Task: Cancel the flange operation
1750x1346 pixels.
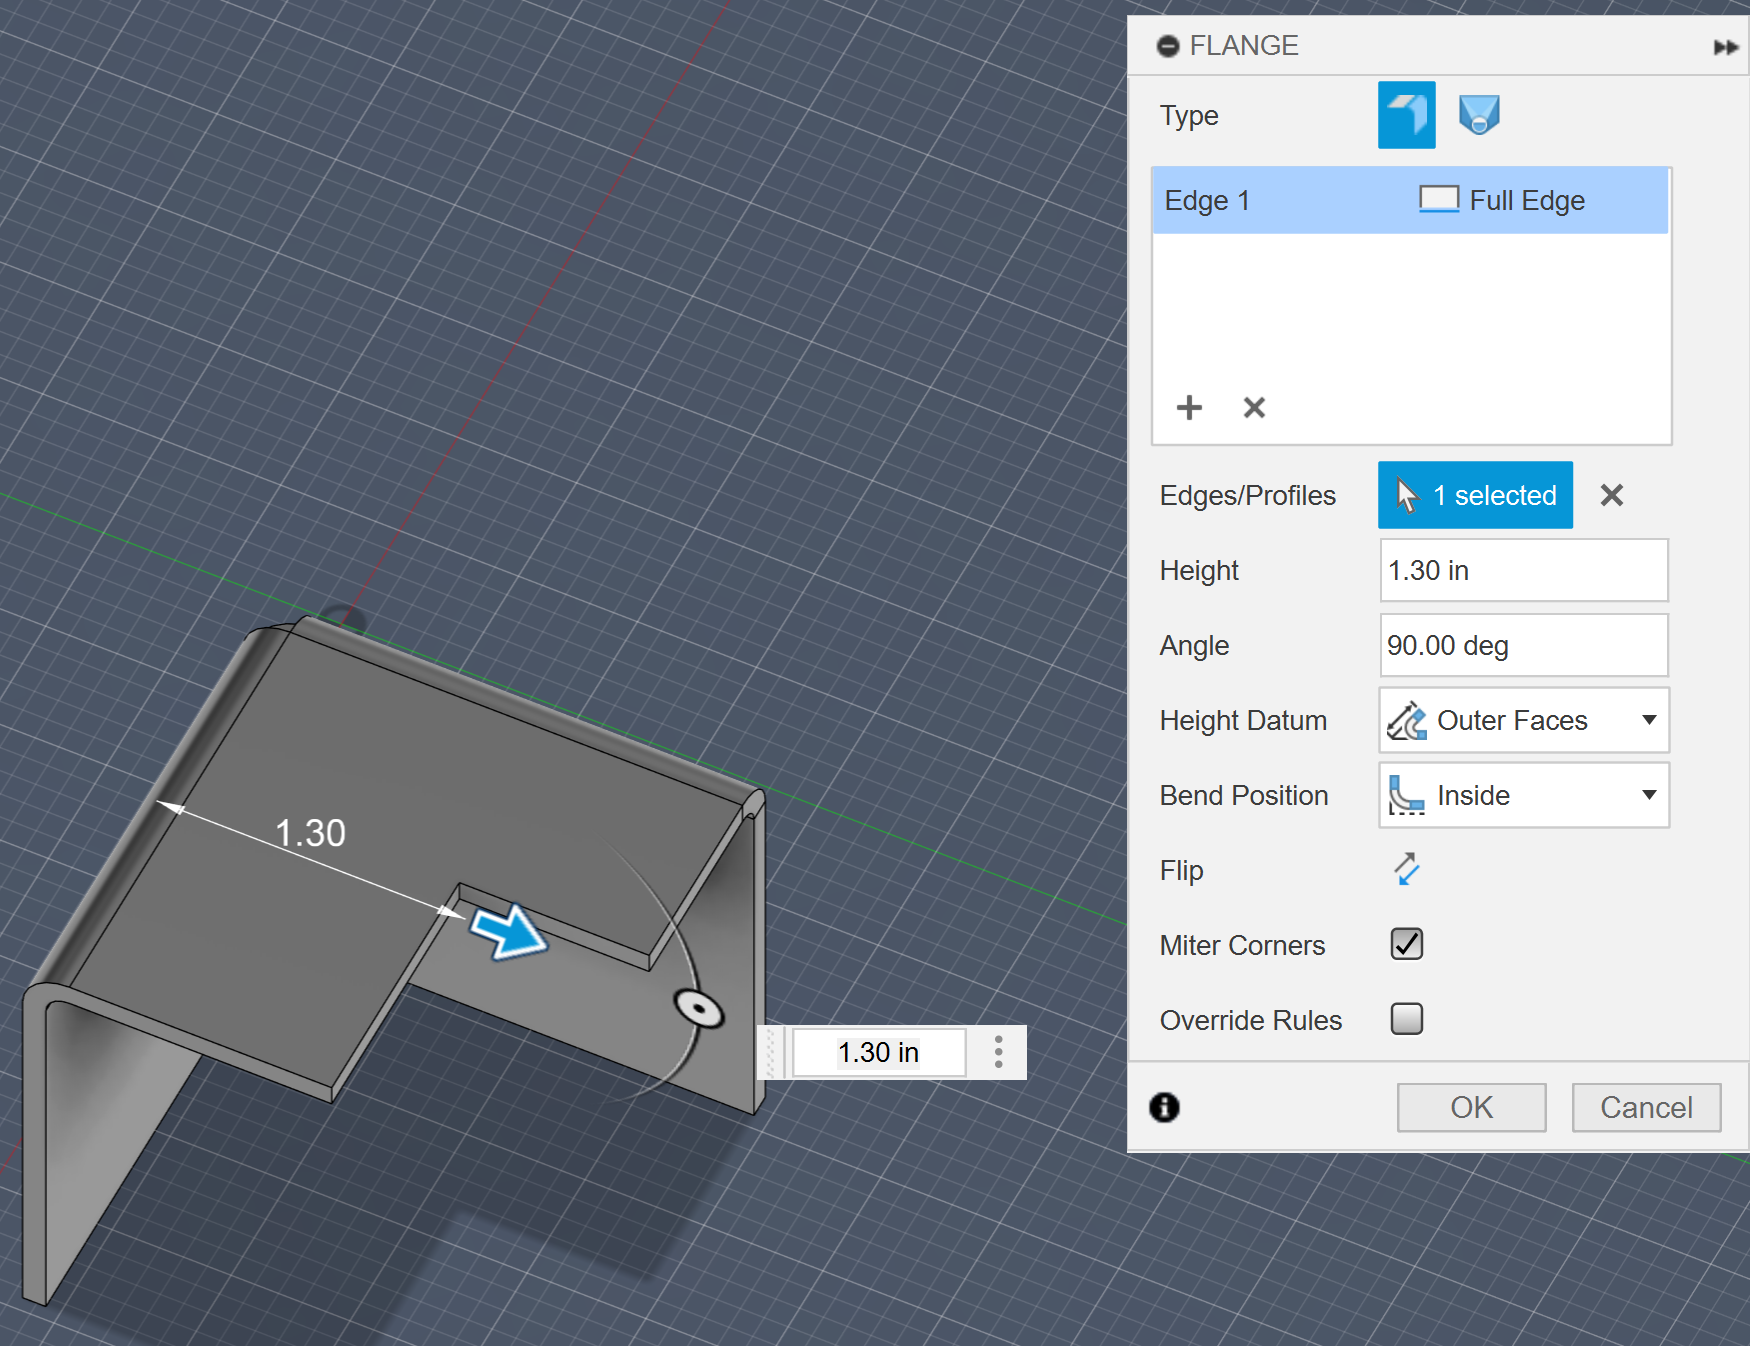Action: 1645,1107
